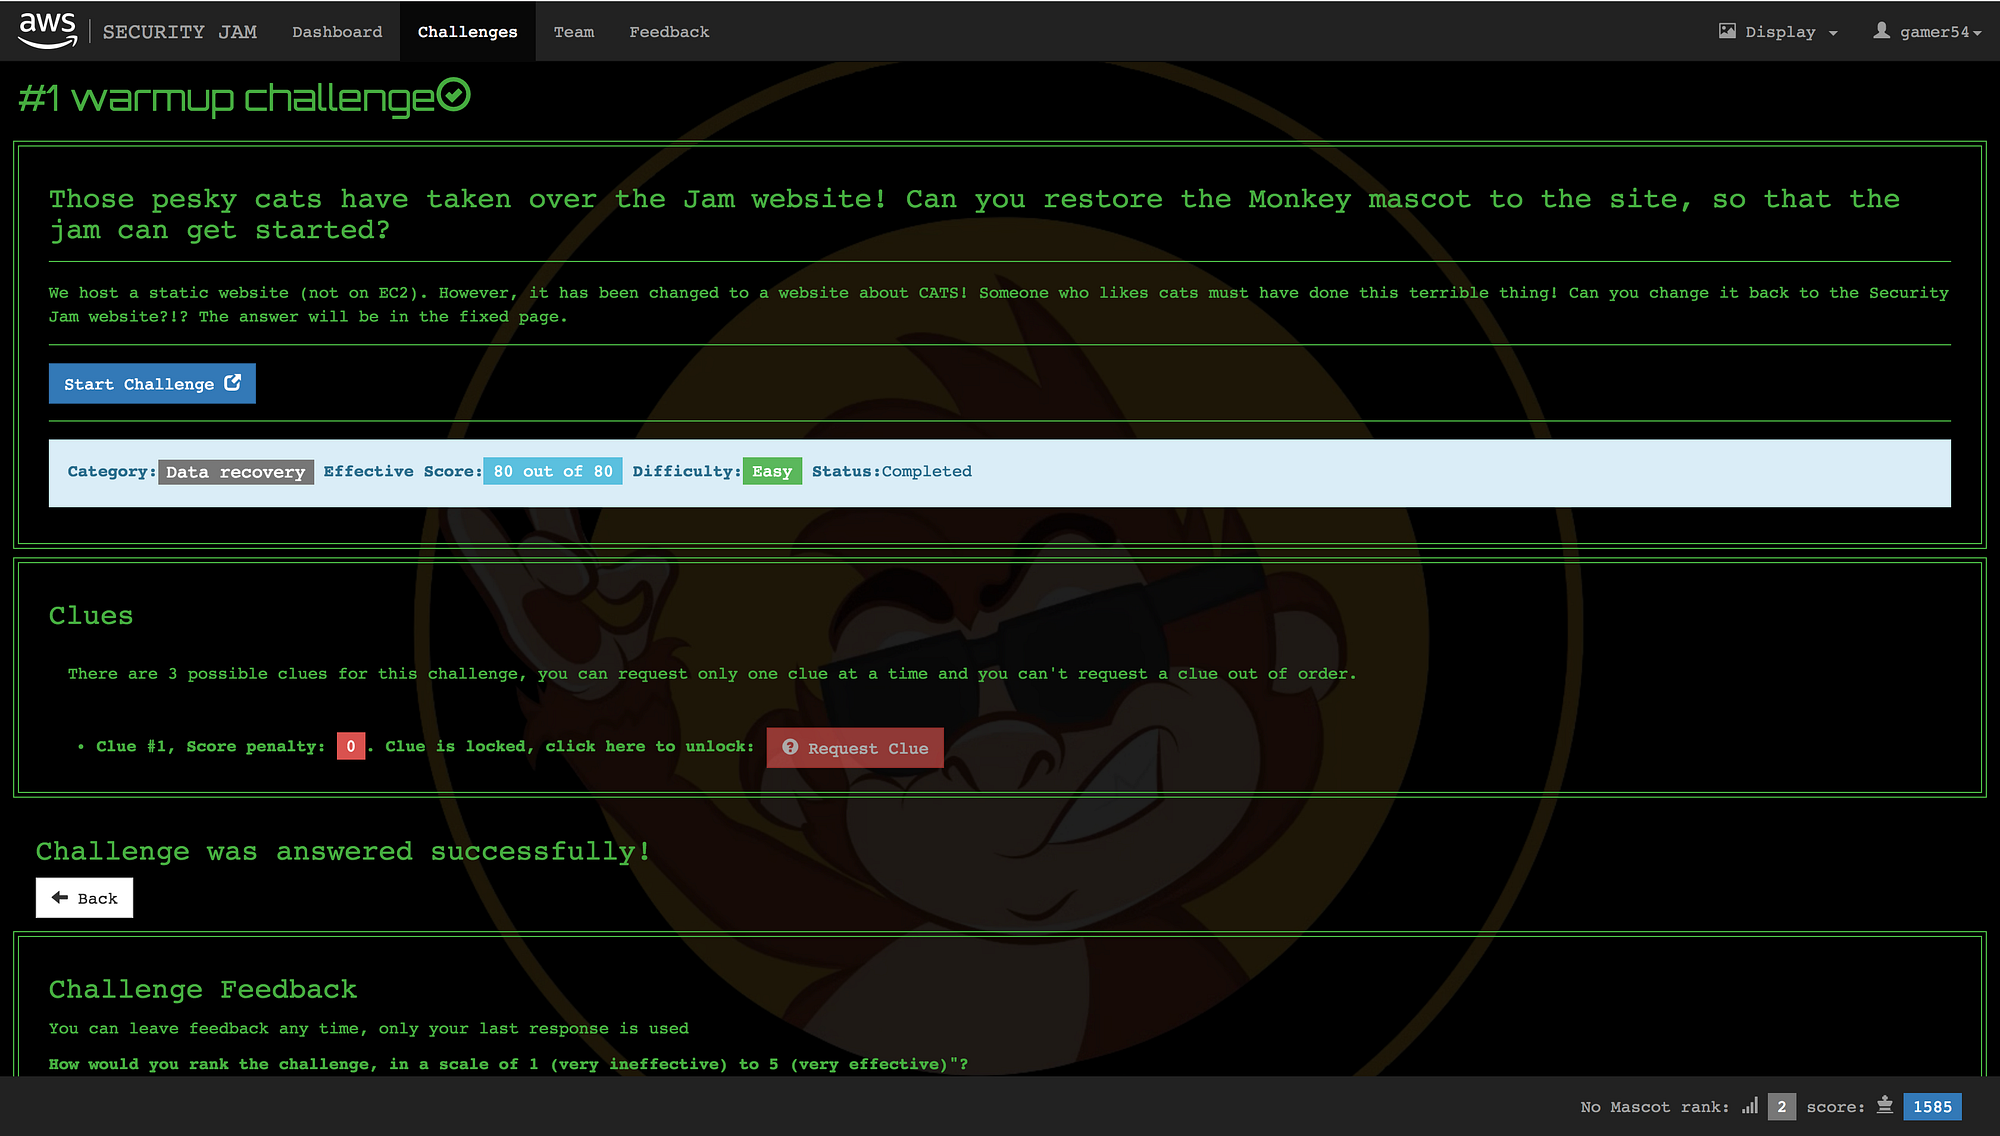
Task: Click the Data recovery category badge
Action: (x=235, y=472)
